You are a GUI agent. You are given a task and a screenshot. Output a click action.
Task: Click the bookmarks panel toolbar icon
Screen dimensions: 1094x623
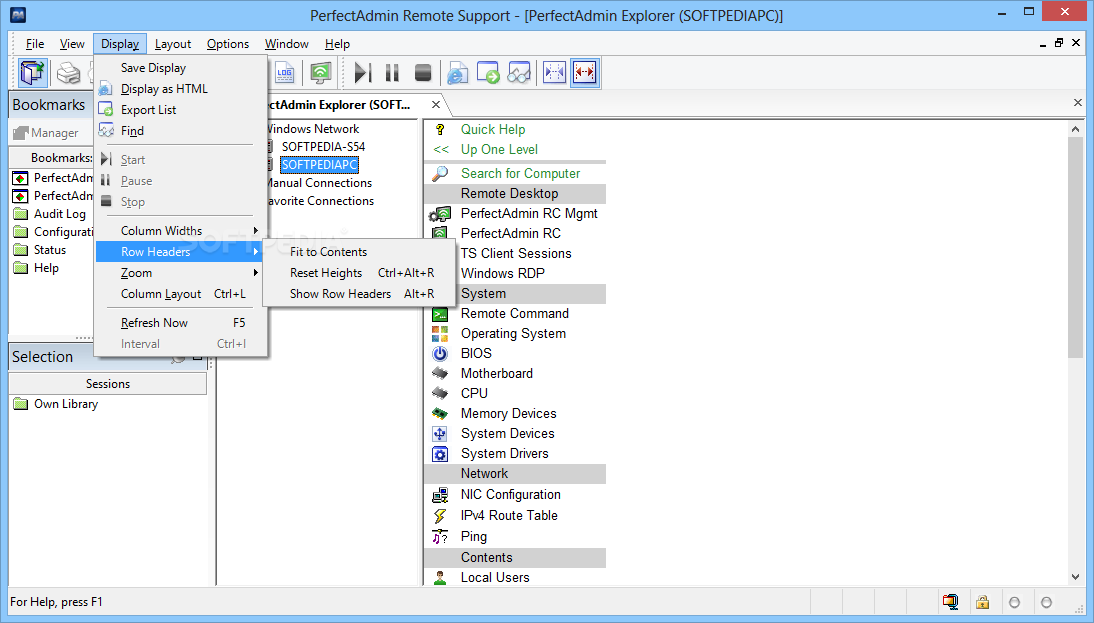[33, 73]
